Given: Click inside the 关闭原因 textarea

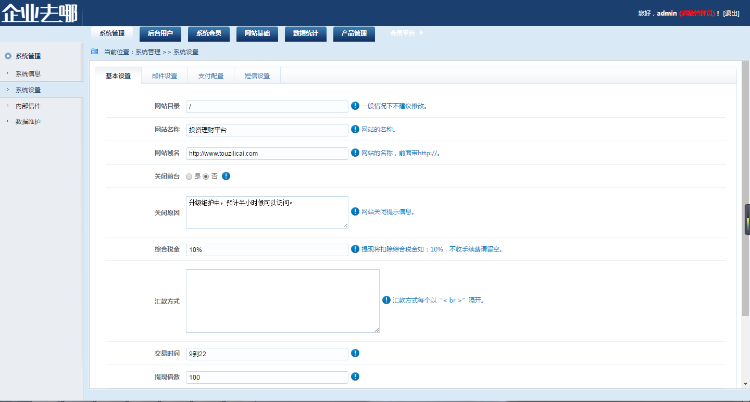Looking at the screenshot, I should [267, 212].
